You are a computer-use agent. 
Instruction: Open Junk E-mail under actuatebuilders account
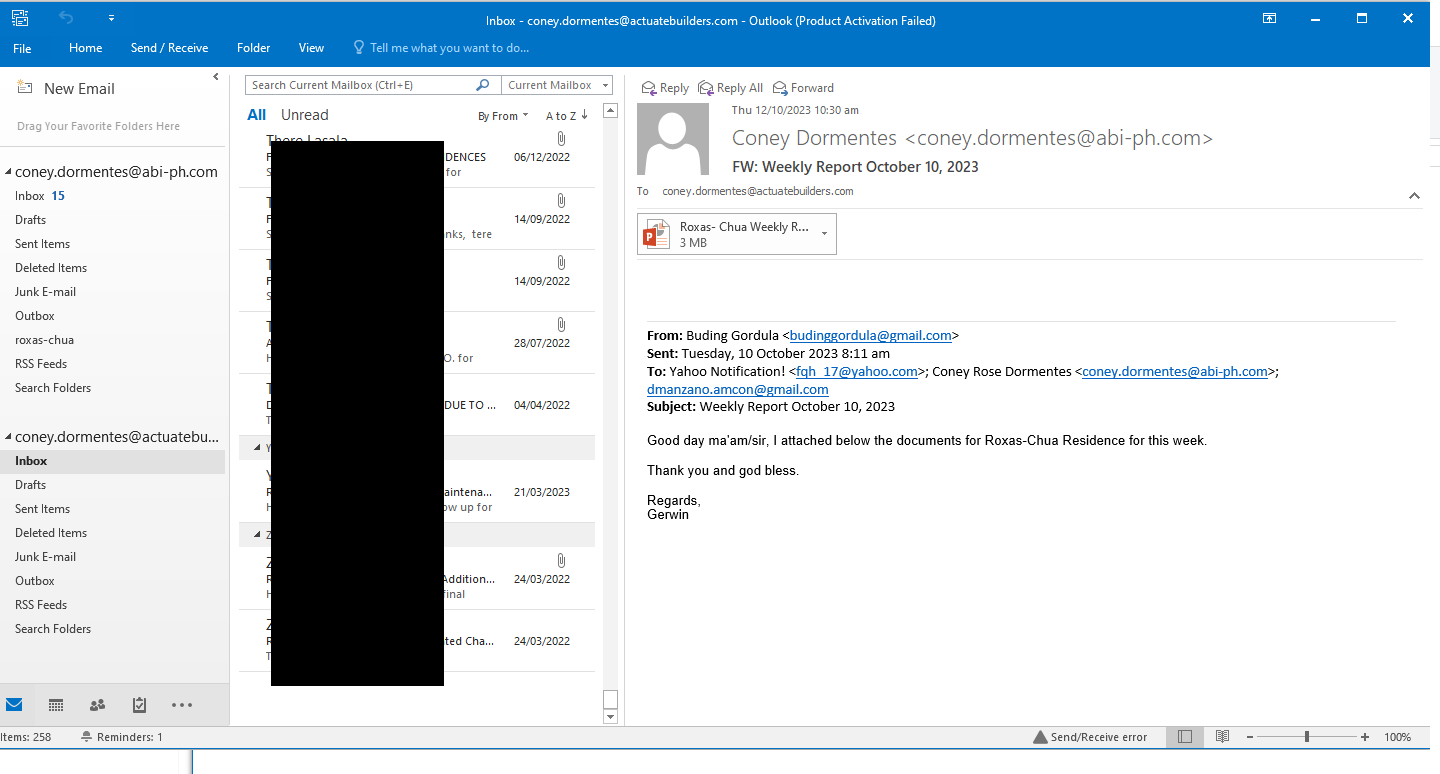coord(46,557)
